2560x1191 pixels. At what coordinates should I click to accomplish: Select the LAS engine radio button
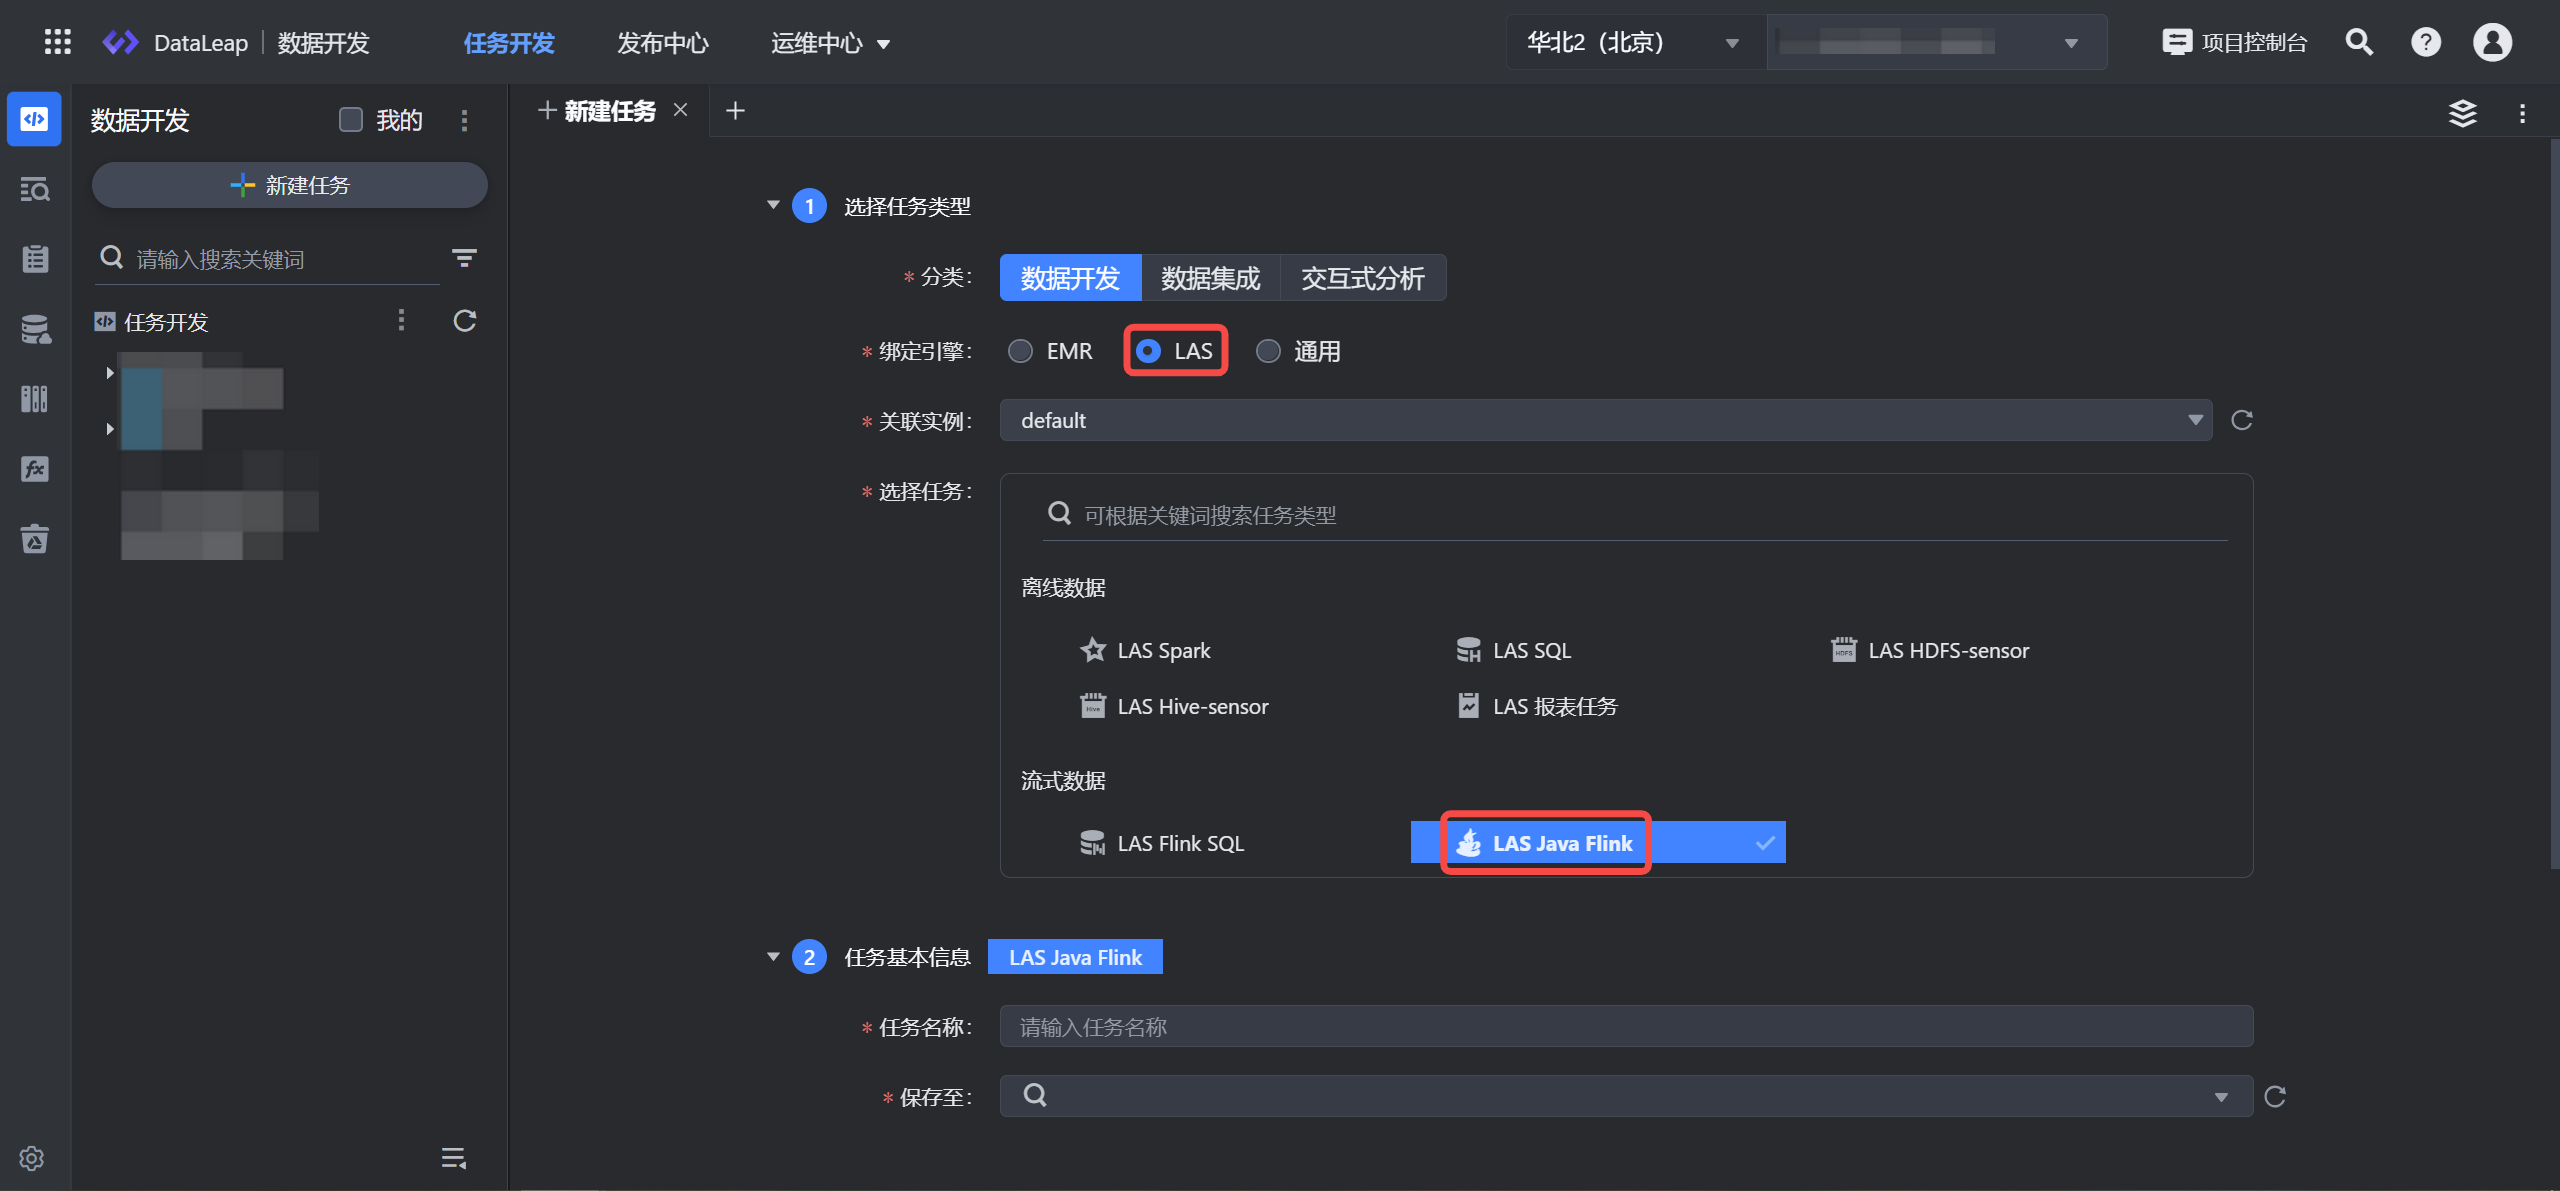[1148, 351]
